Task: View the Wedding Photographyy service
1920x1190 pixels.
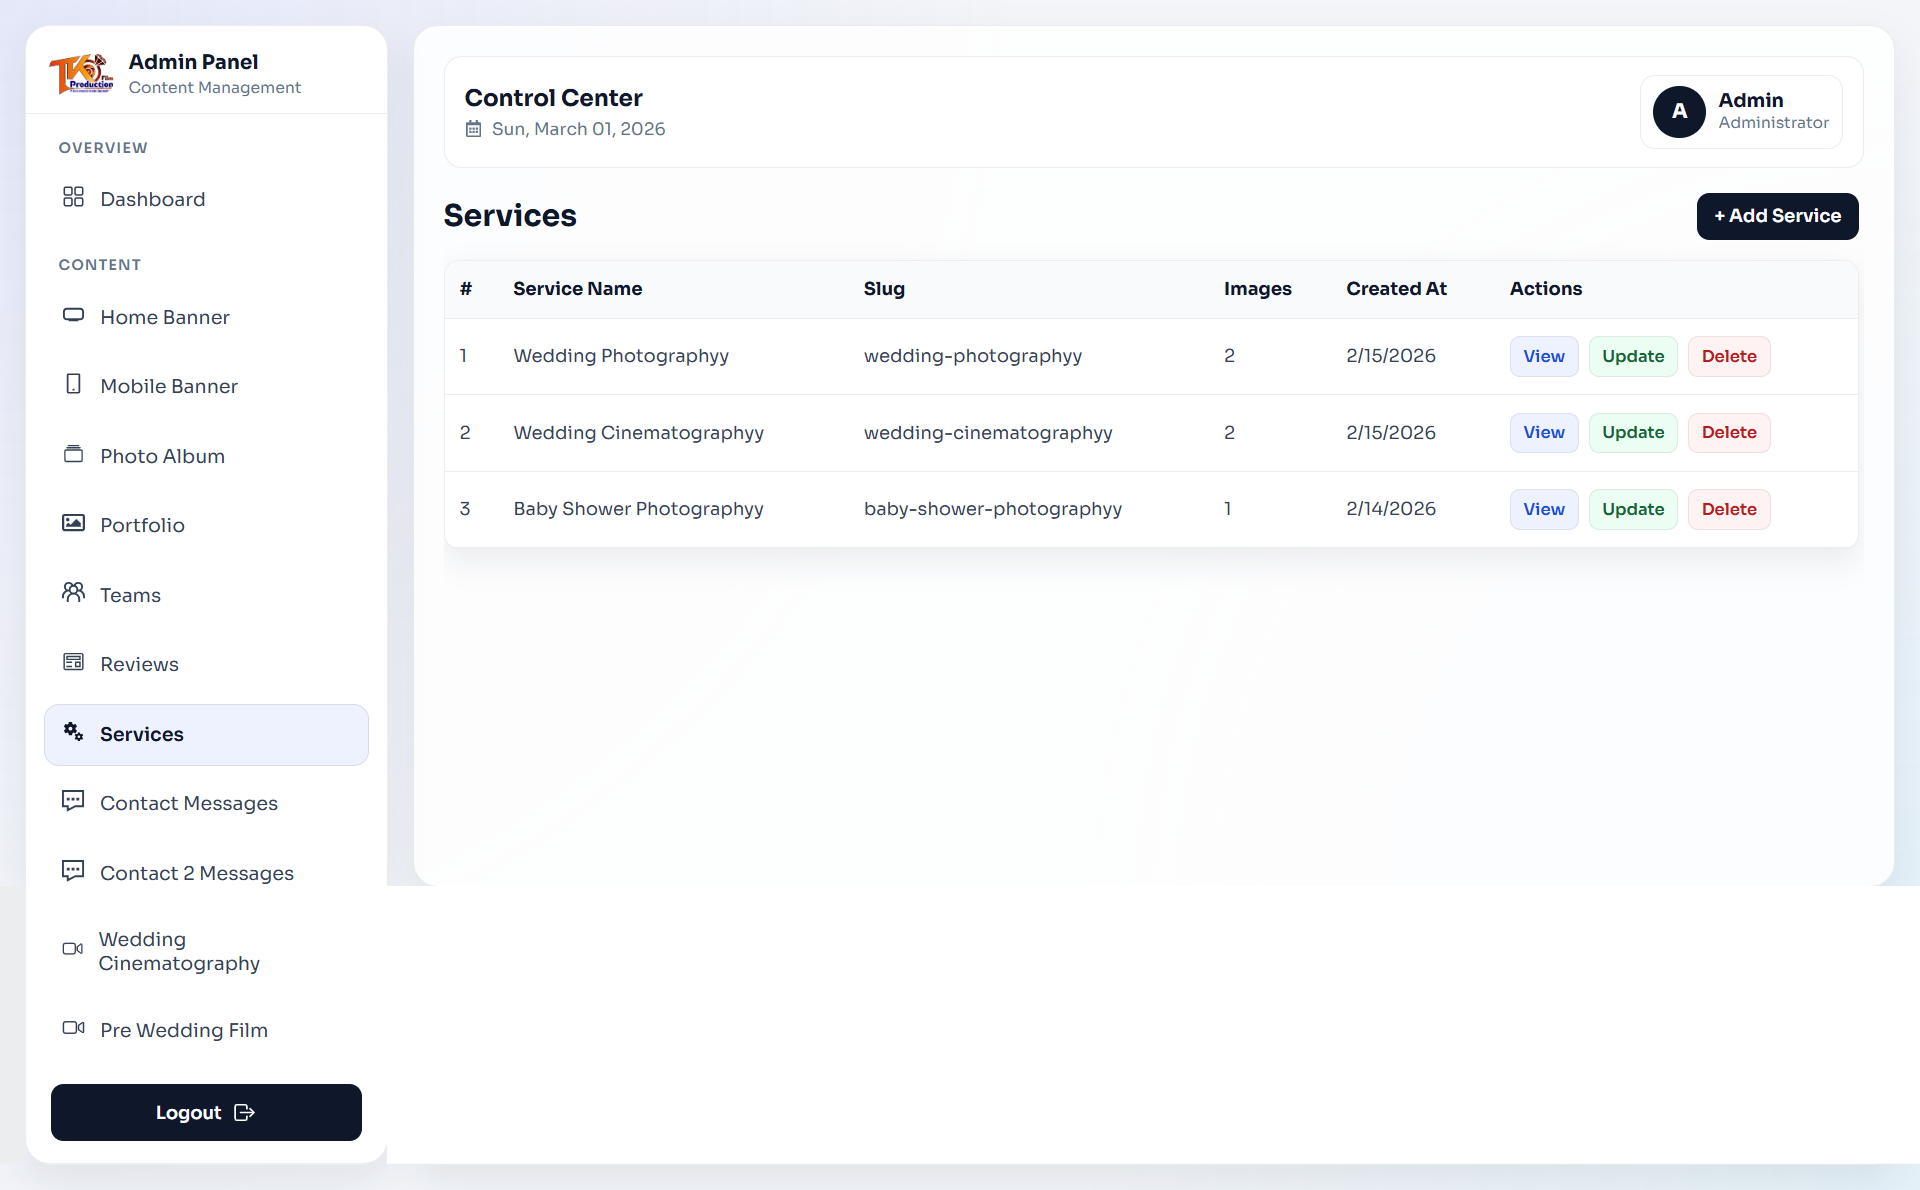Action: point(1543,357)
